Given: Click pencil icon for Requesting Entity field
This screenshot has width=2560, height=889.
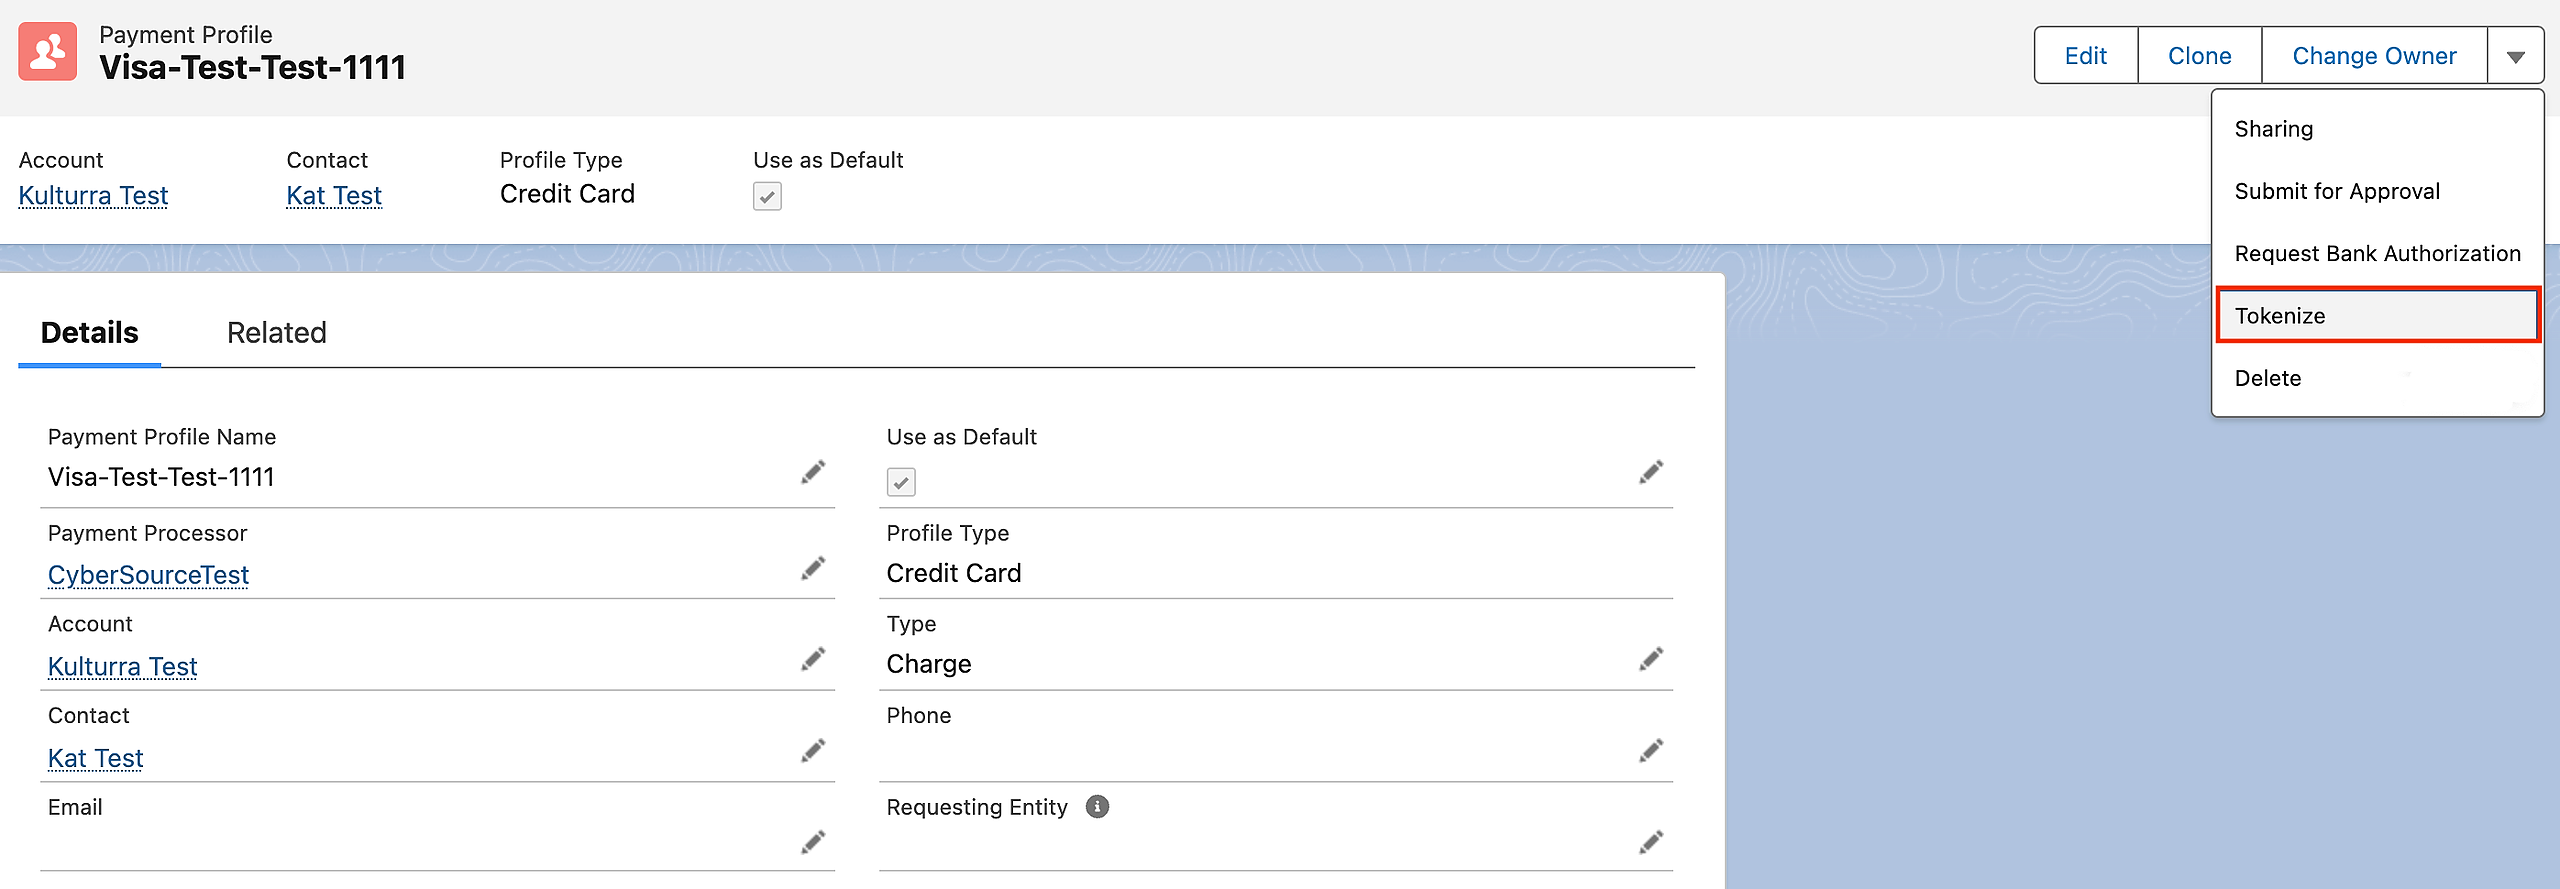Looking at the screenshot, I should pos(1651,843).
